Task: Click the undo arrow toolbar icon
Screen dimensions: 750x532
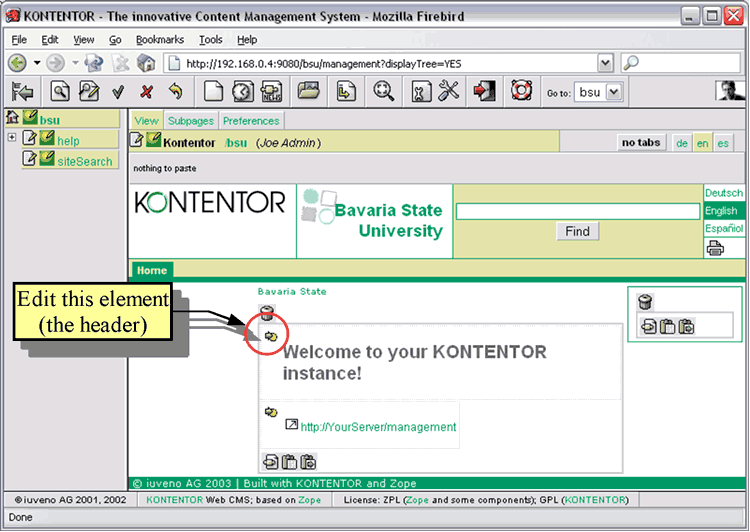Action: tap(176, 92)
